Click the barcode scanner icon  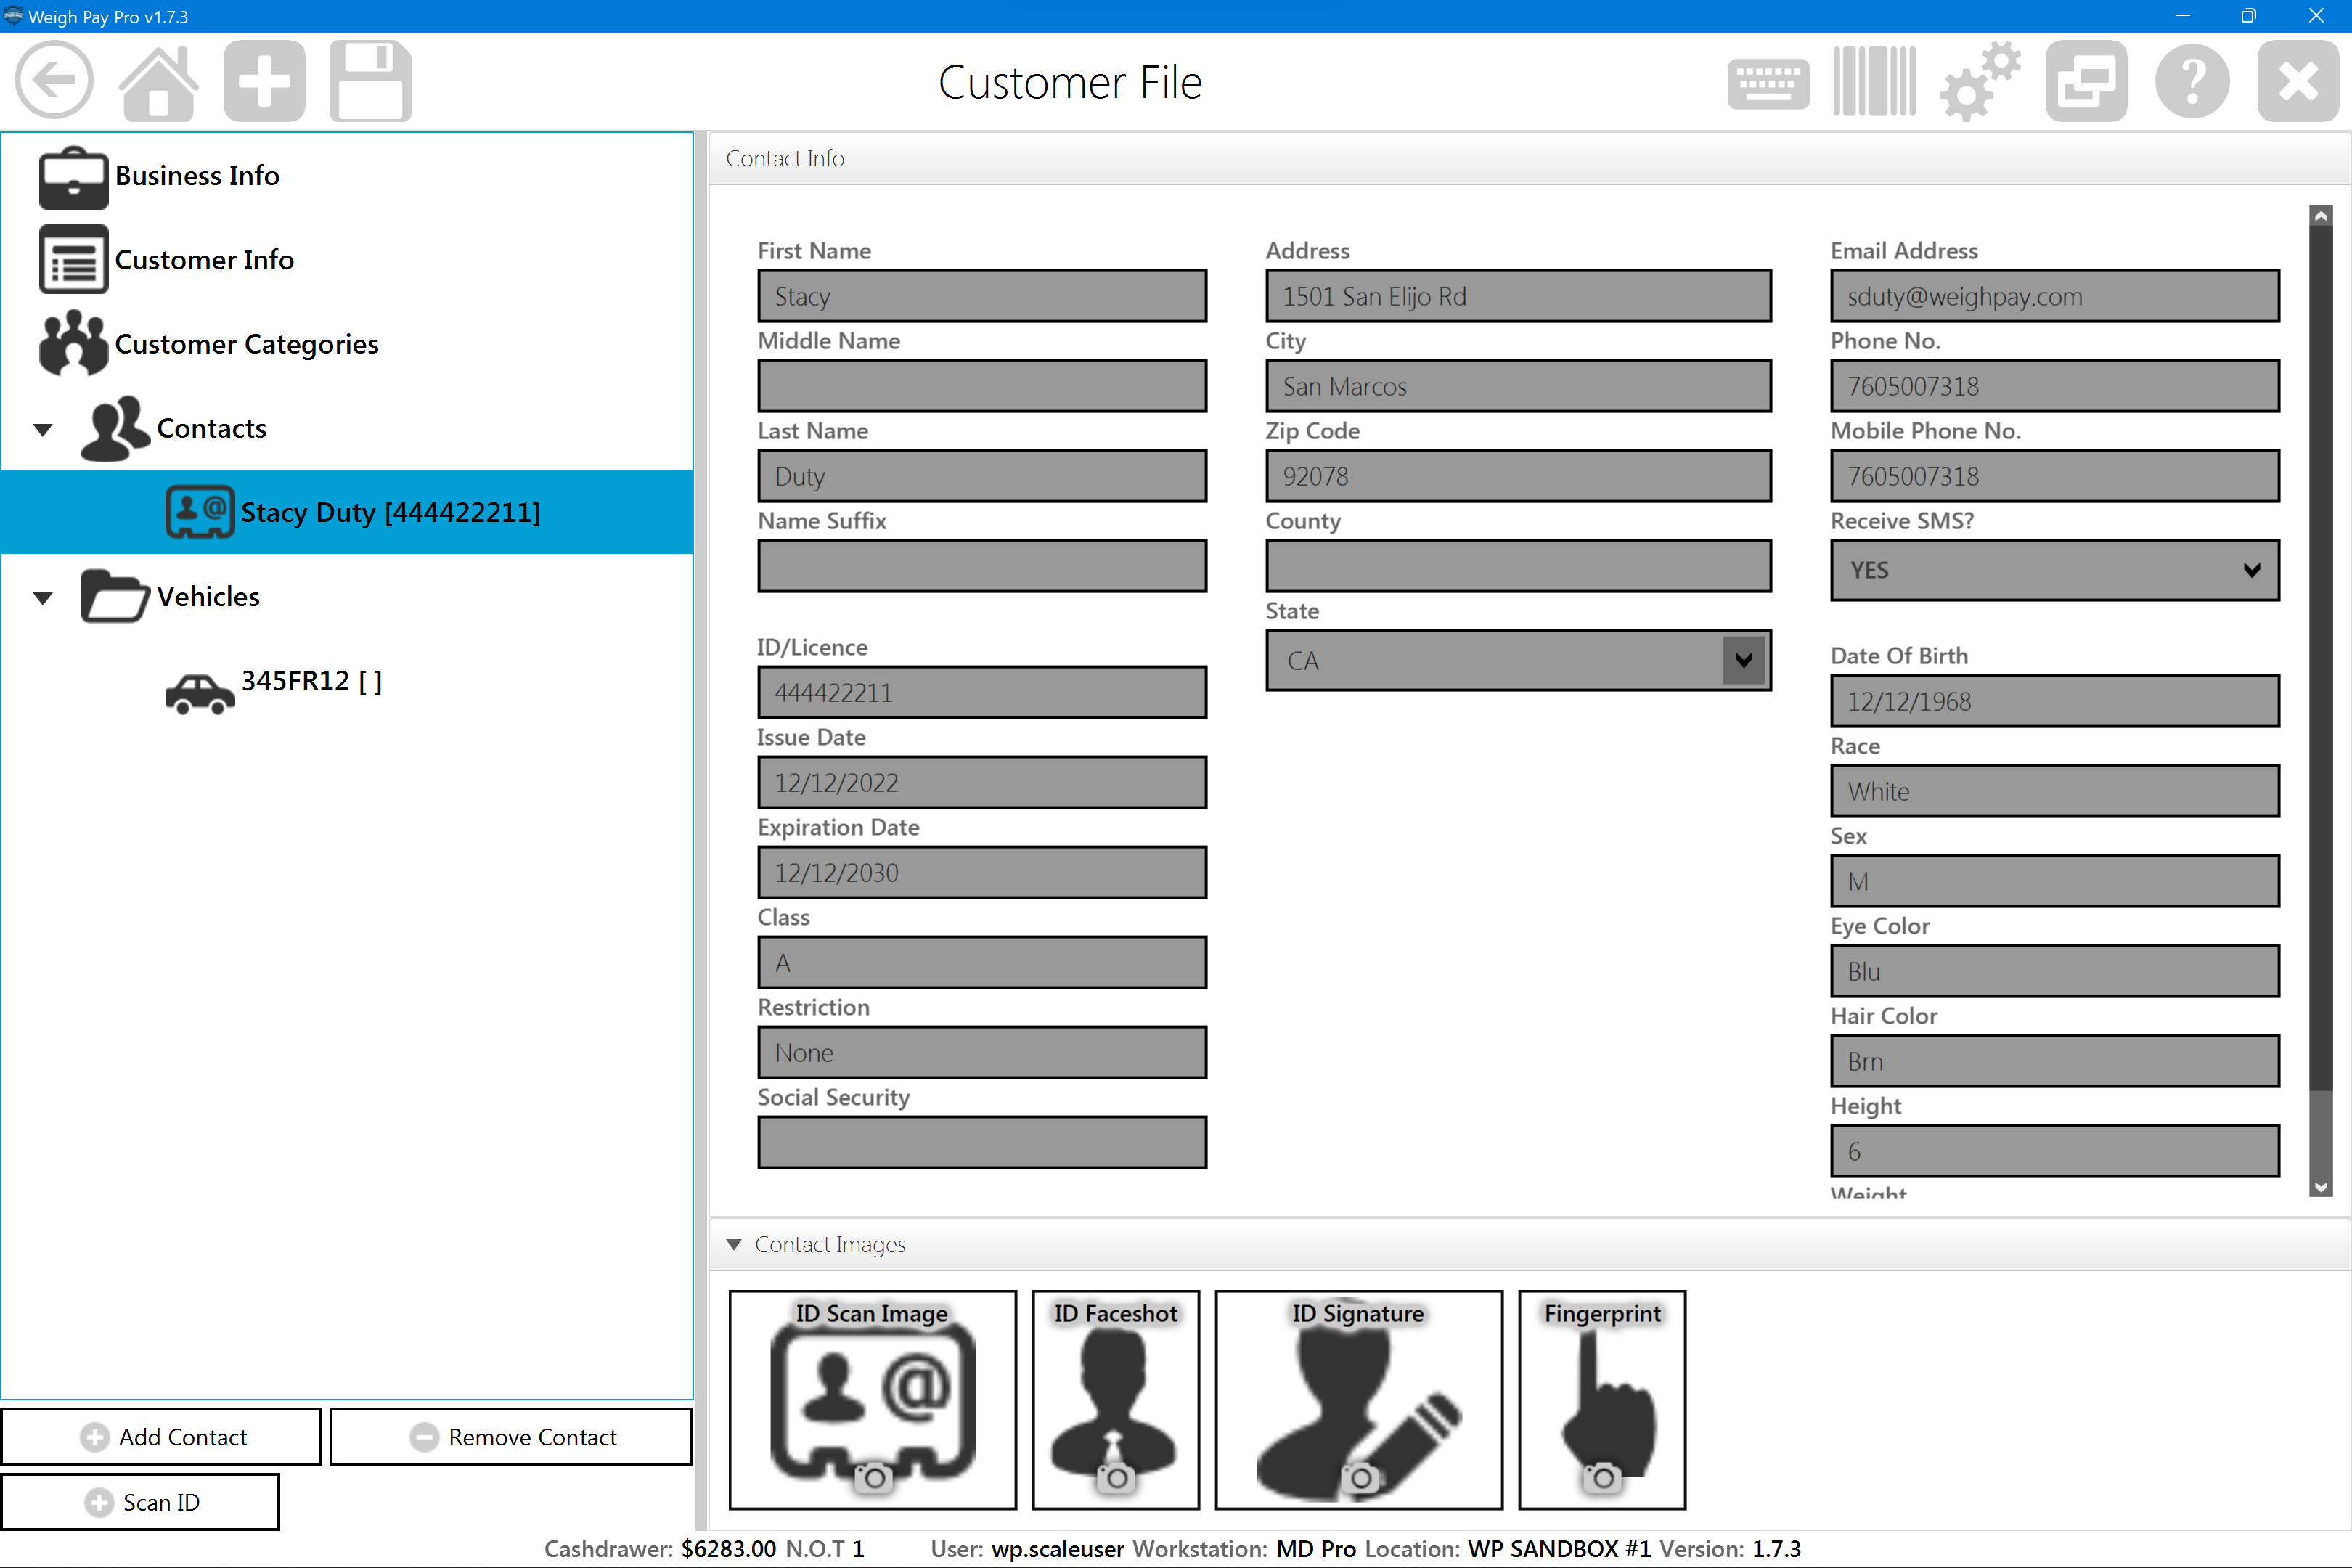click(1874, 82)
